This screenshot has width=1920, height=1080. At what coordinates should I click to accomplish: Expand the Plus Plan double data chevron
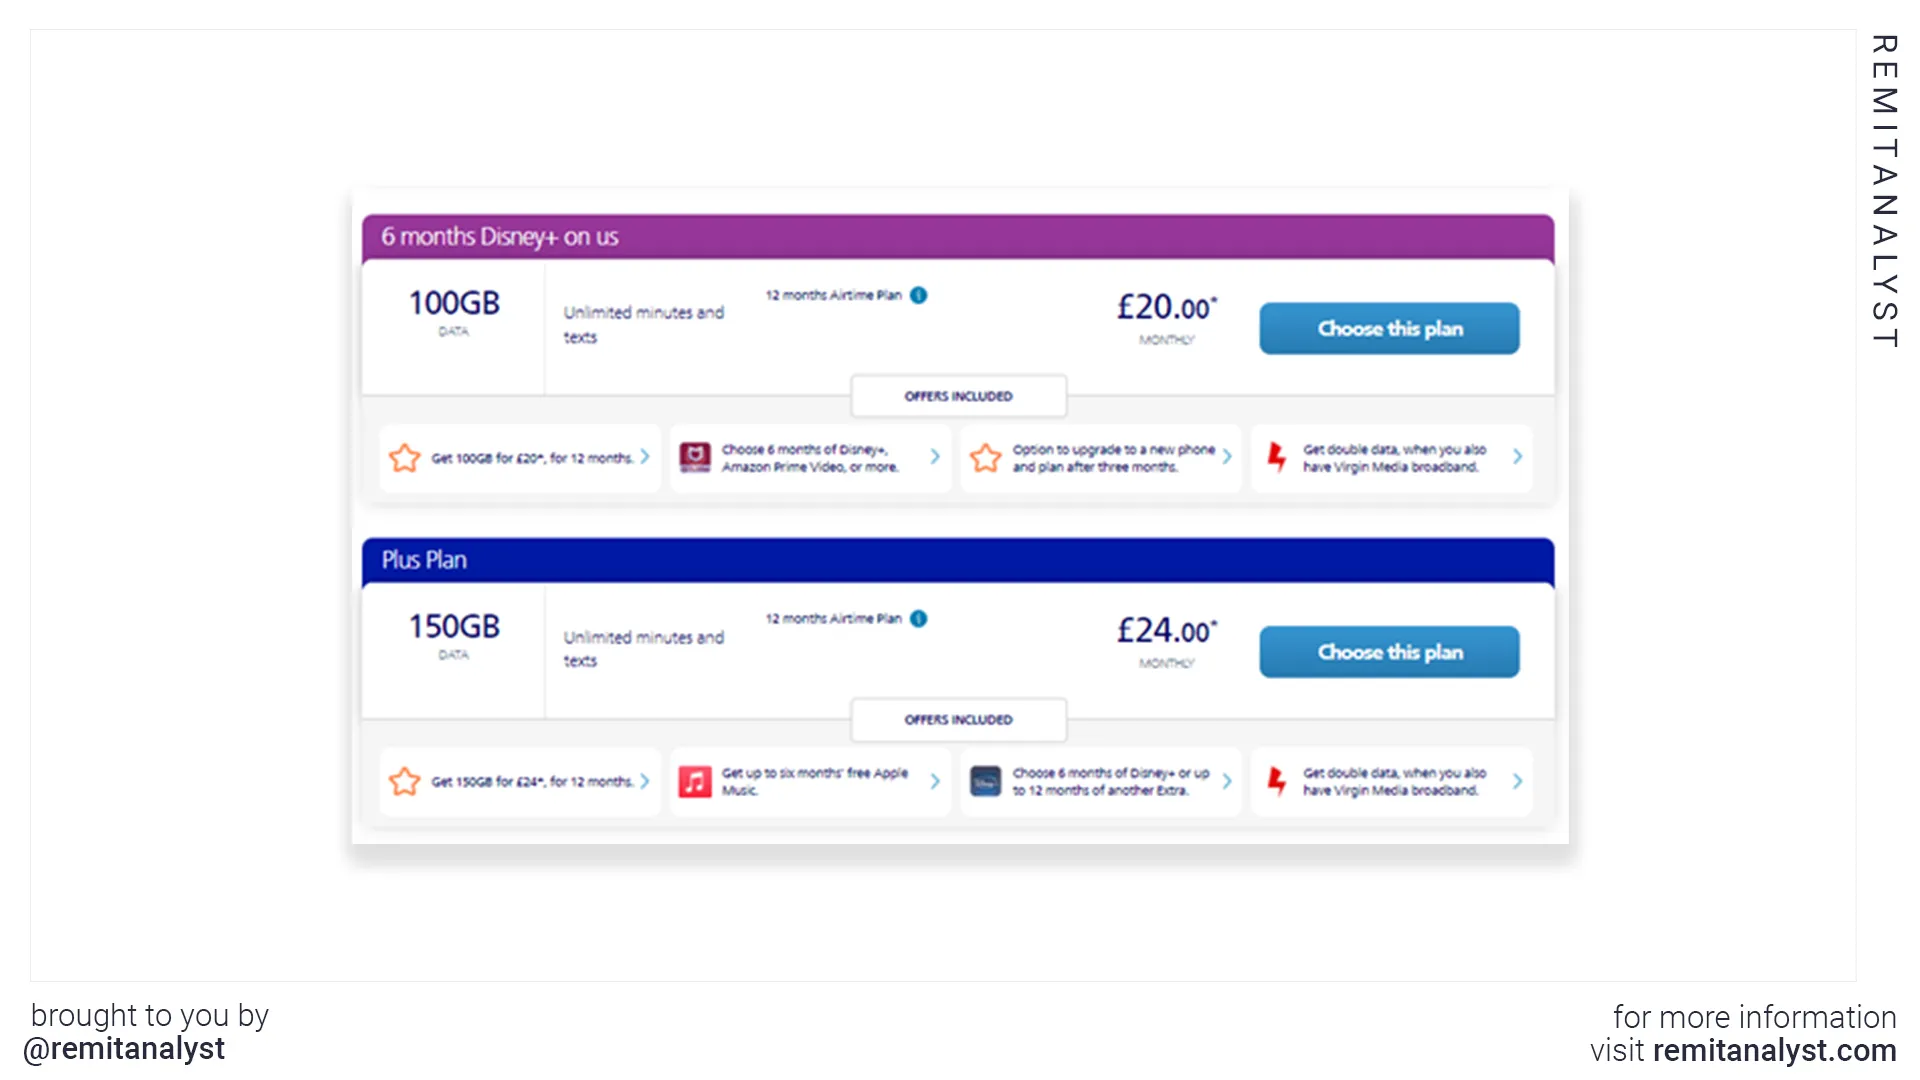(1517, 781)
